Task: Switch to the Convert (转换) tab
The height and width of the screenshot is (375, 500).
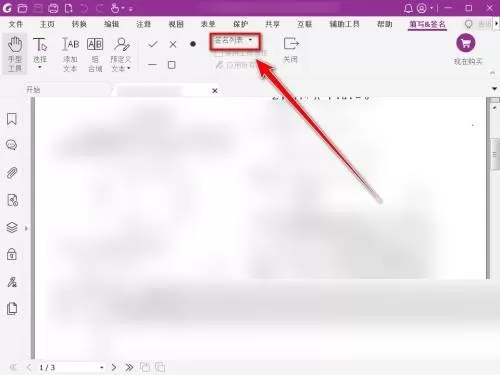Action: coord(79,24)
